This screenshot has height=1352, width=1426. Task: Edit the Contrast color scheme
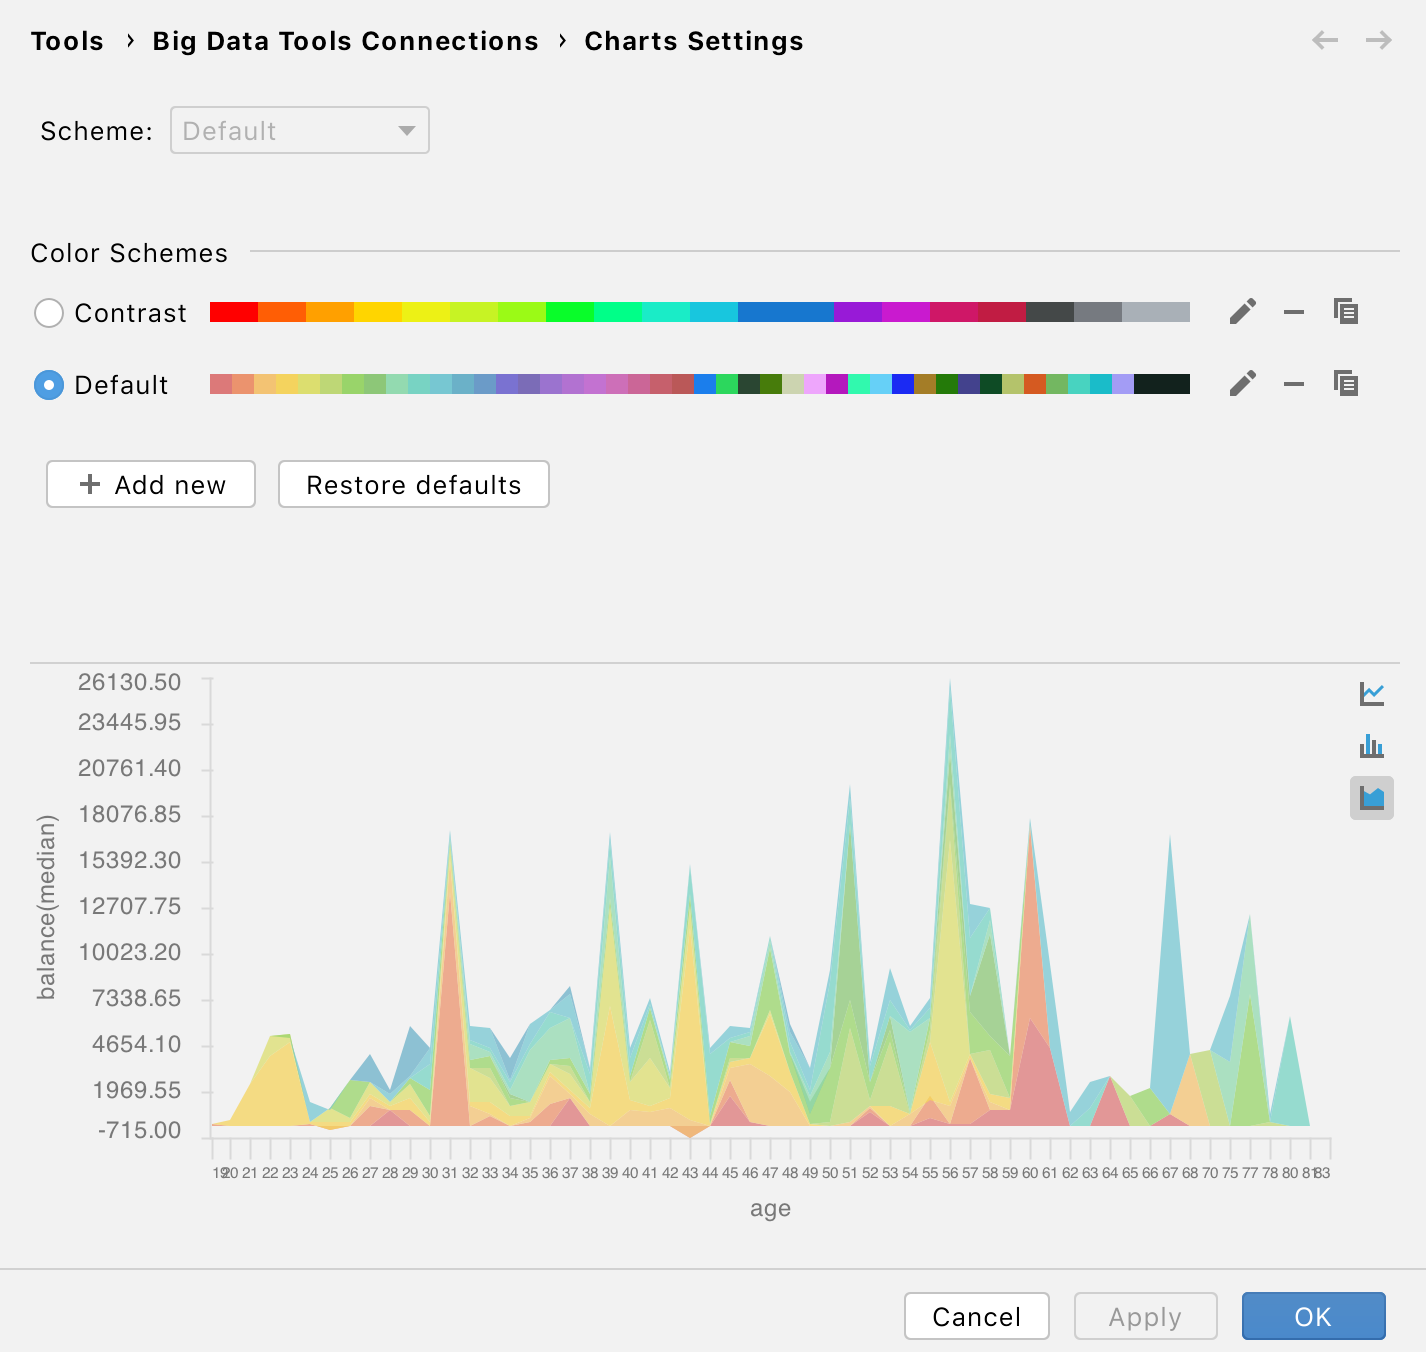click(1242, 312)
